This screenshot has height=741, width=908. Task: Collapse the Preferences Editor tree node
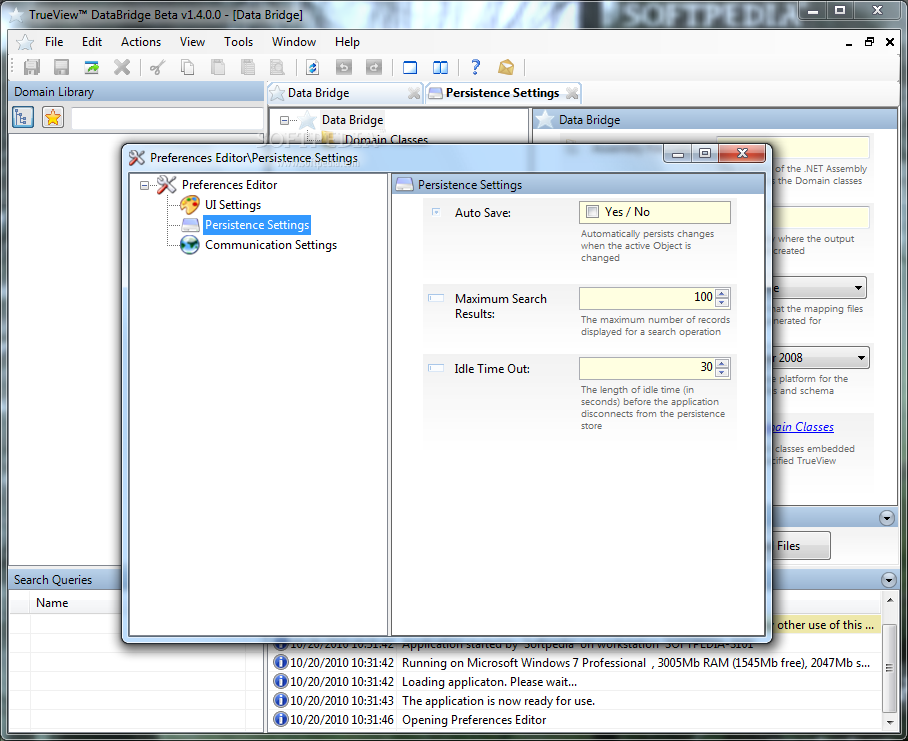144,185
